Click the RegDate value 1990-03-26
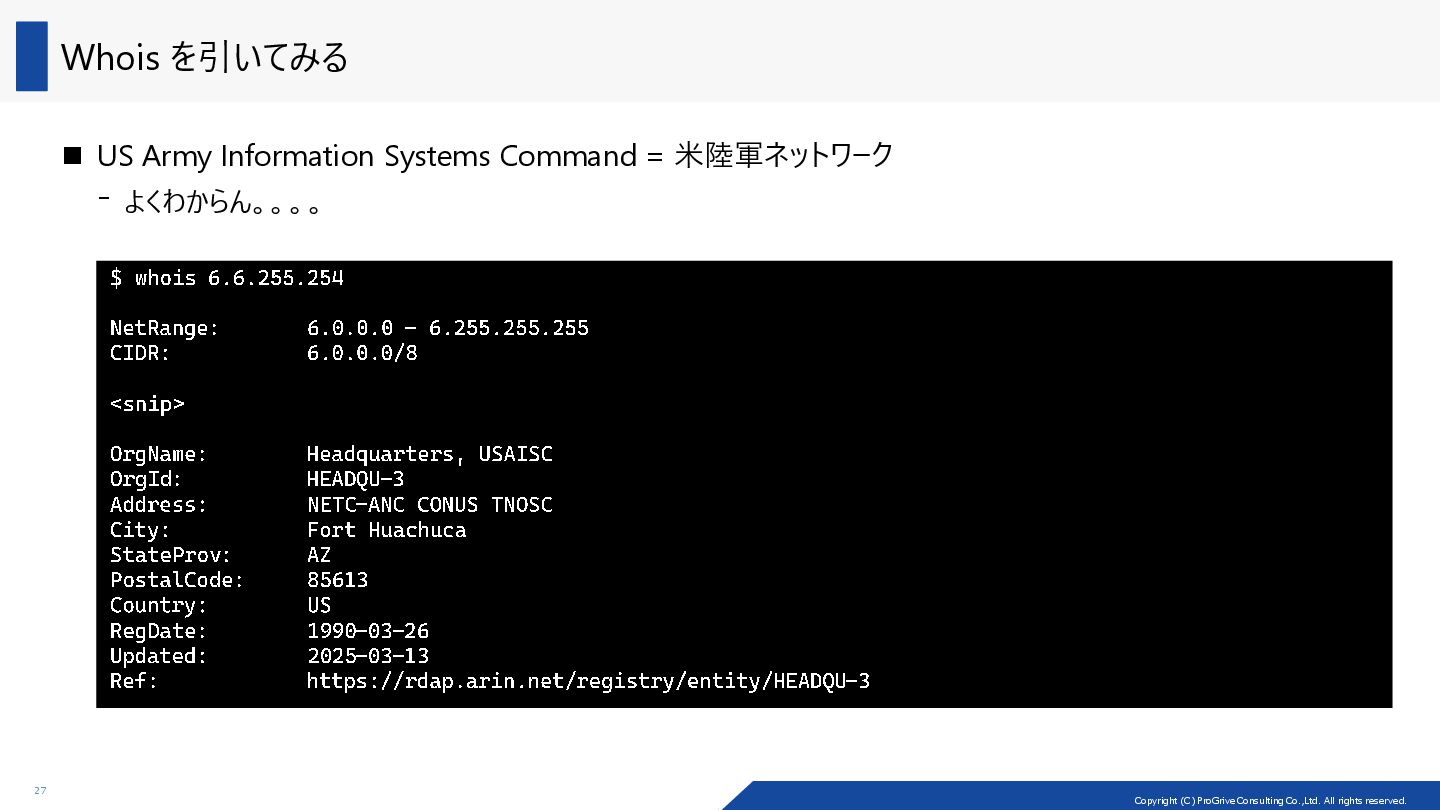1440x810 pixels. (368, 631)
